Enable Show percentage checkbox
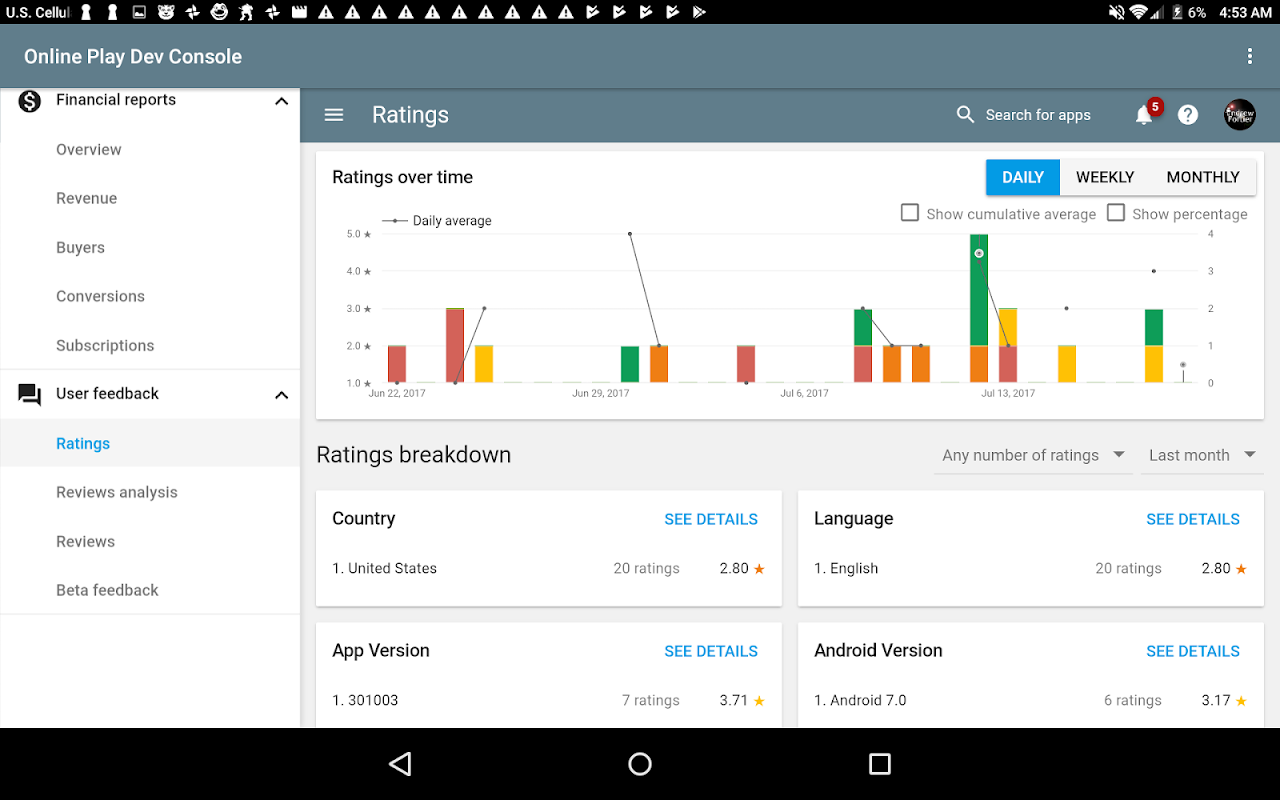The image size is (1280, 800). point(1116,213)
